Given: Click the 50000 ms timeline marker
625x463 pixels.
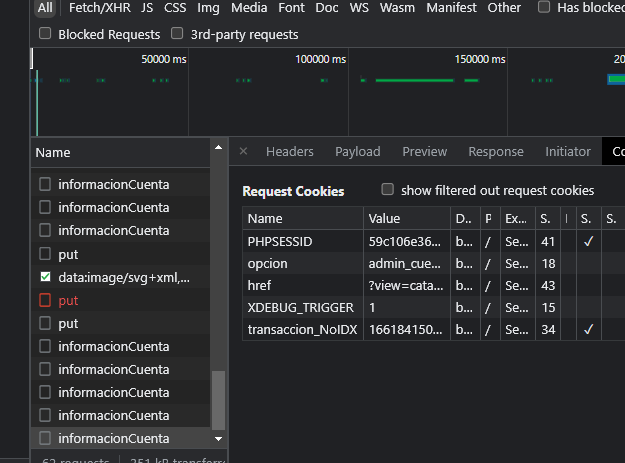Looking at the screenshot, I should 164,59.
